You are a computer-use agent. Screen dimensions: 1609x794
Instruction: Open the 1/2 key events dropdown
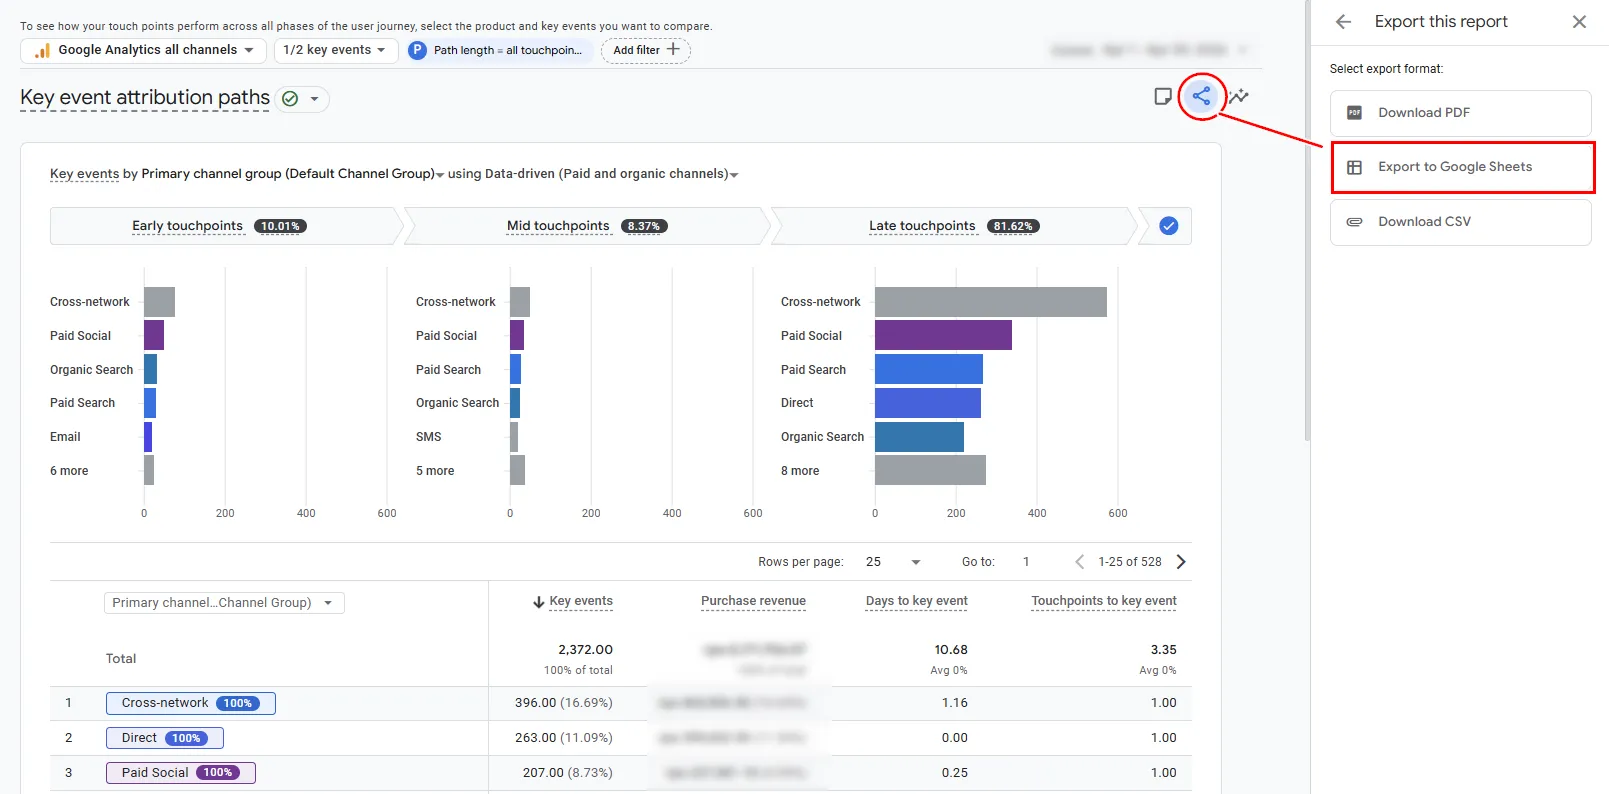336,50
